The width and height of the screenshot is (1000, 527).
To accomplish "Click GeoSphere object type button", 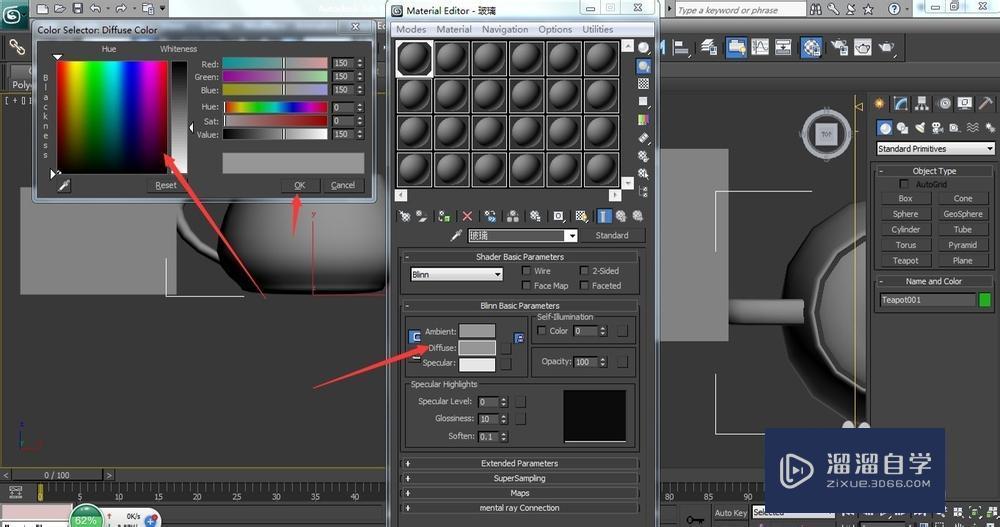I will [x=962, y=214].
